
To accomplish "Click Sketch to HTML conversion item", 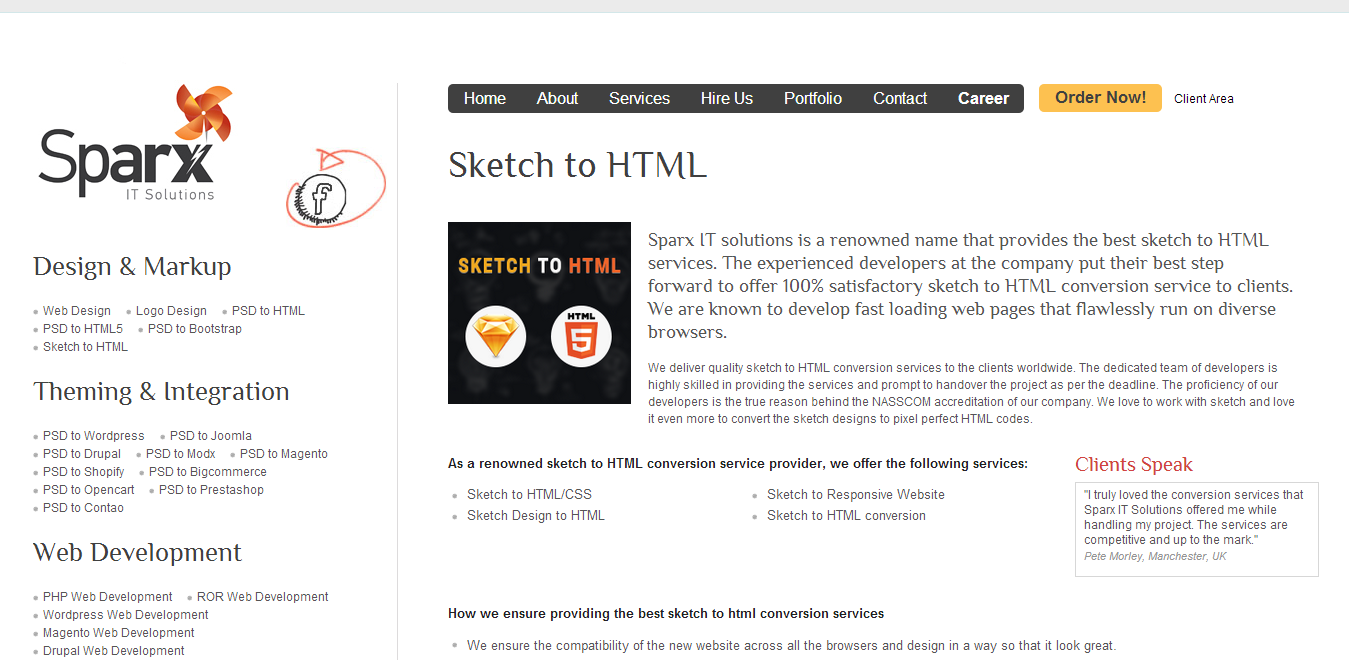I will coord(846,516).
